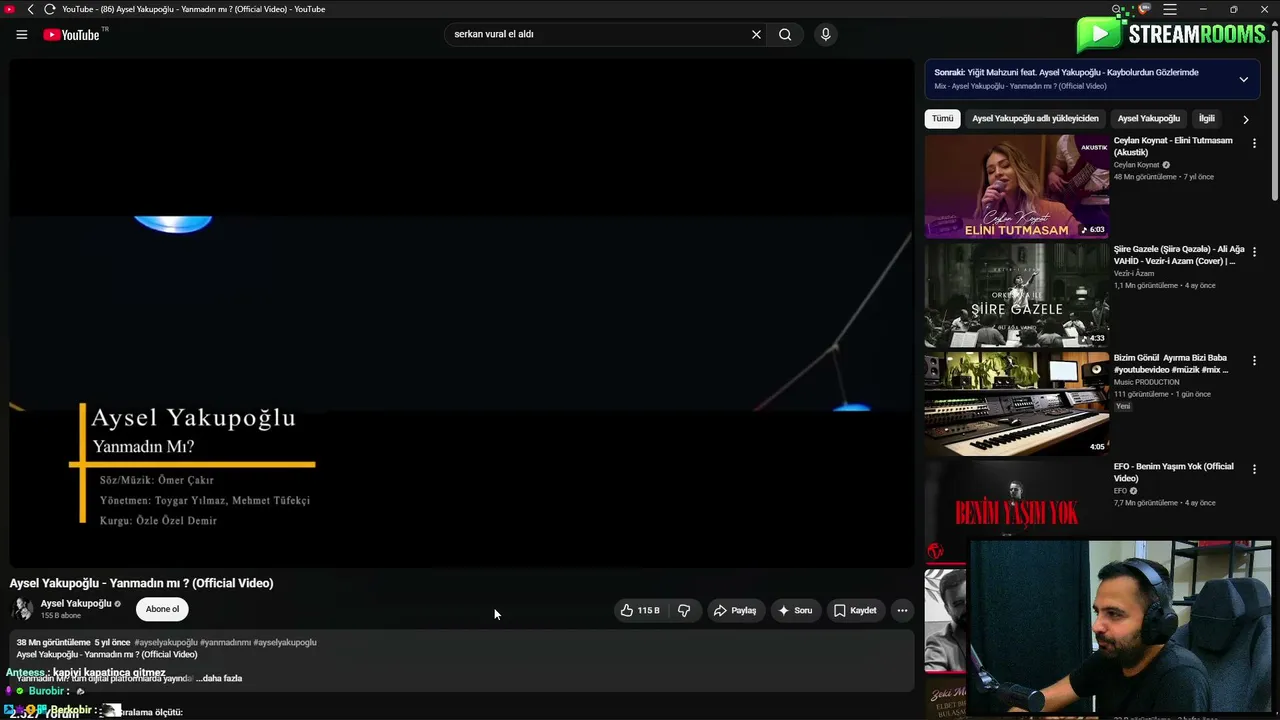
Task: Click the Vezir-i Âzam channel name
Action: [1134, 274]
